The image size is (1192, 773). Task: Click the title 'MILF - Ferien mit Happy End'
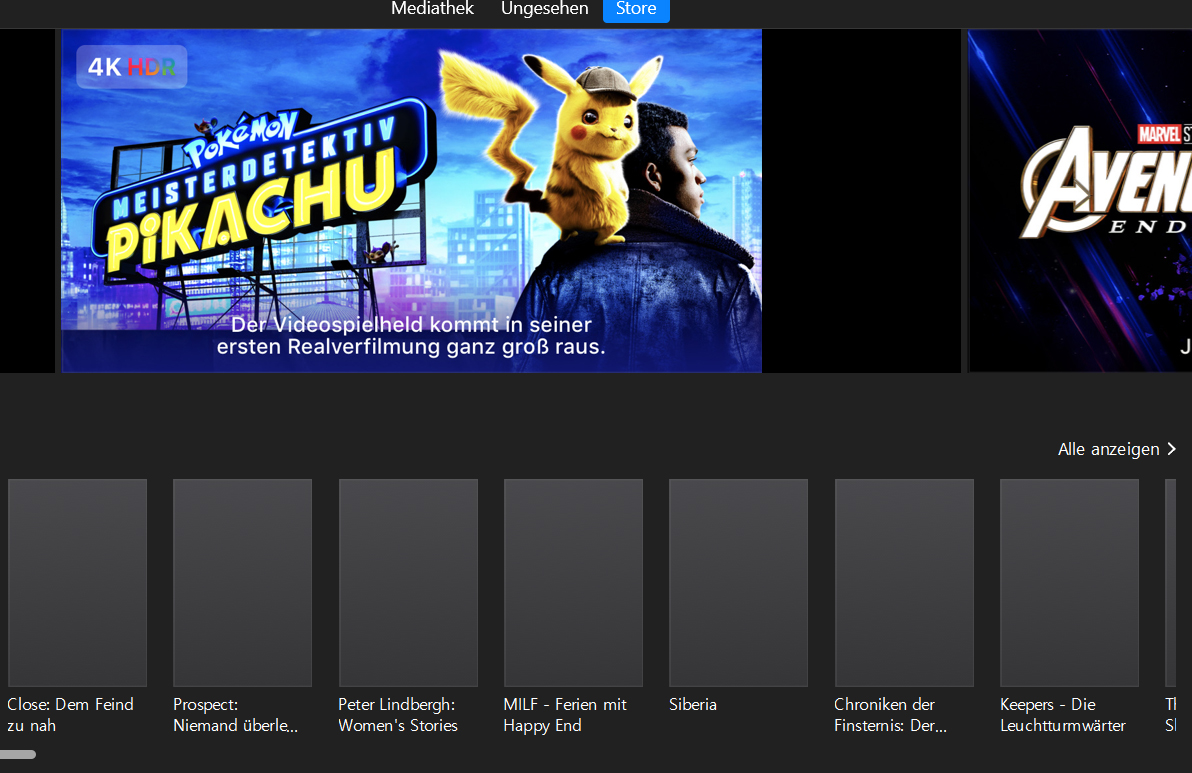click(565, 714)
